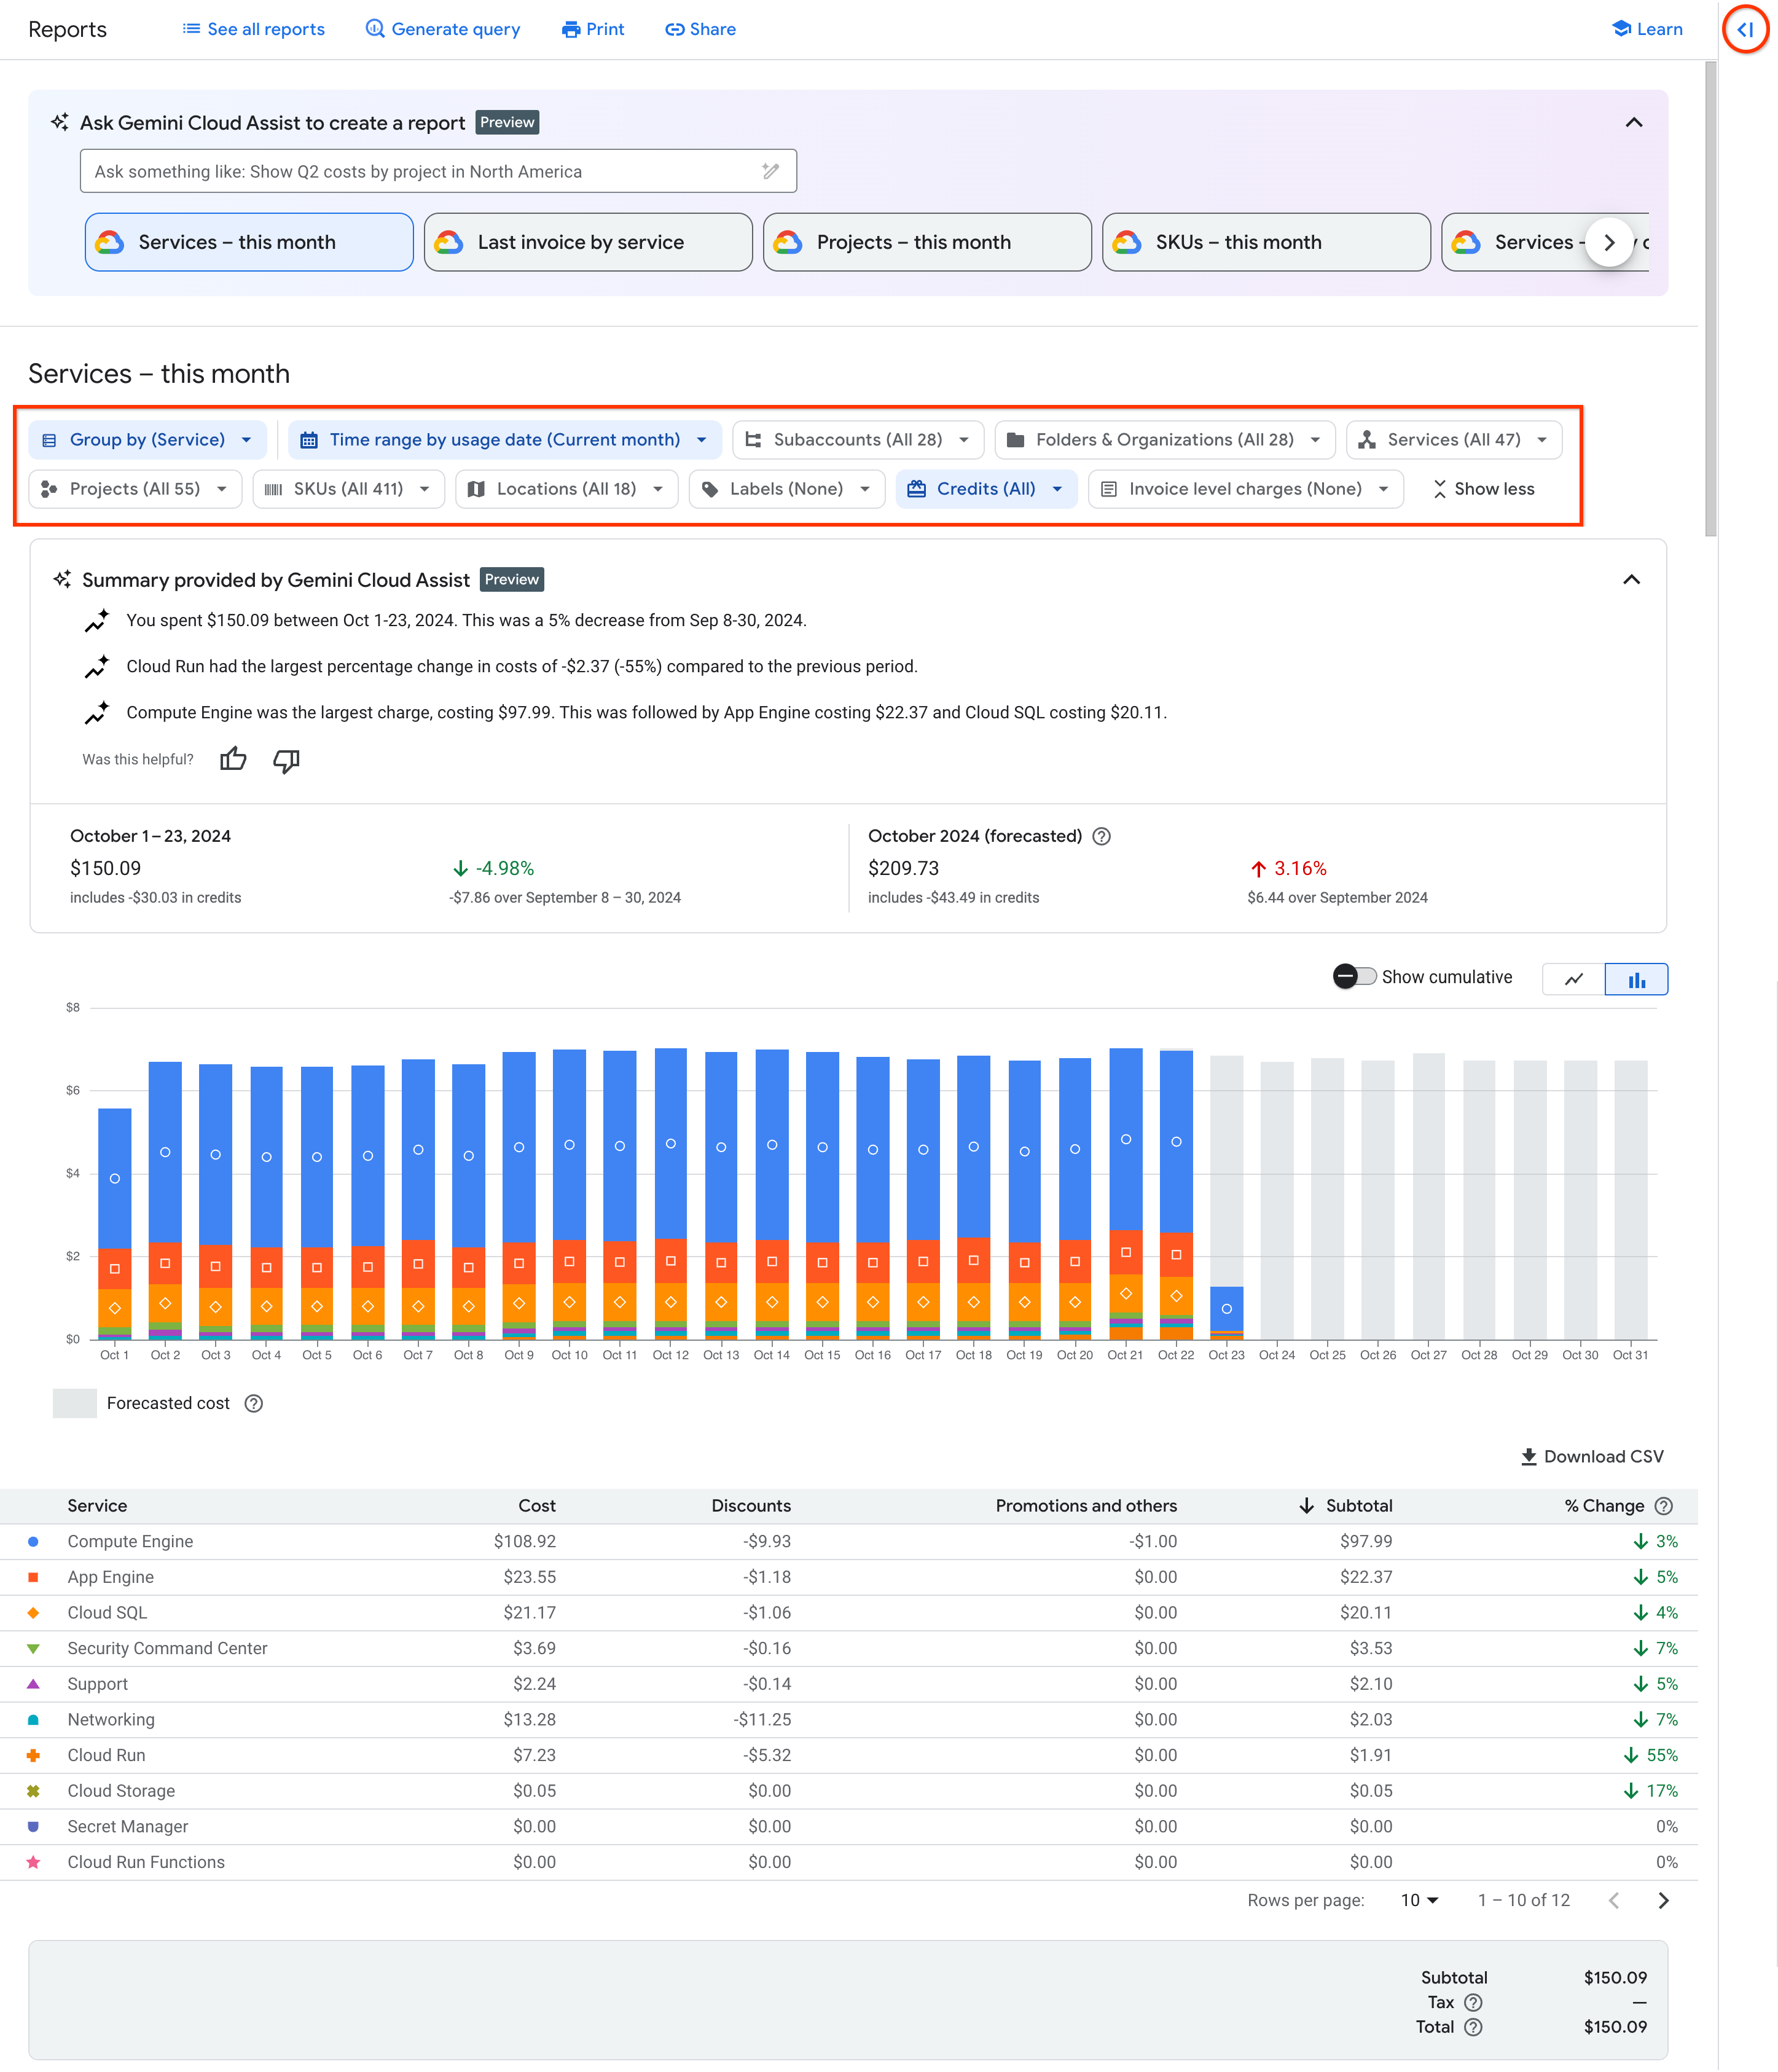
Task: Click the Oct 23 bar in chart
Action: tap(1226, 1312)
